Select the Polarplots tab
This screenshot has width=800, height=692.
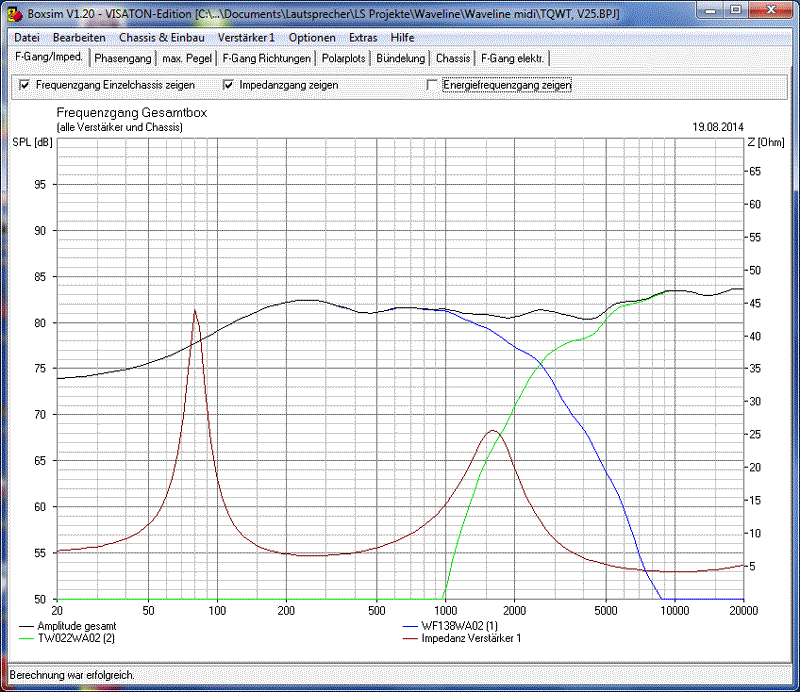click(x=343, y=58)
